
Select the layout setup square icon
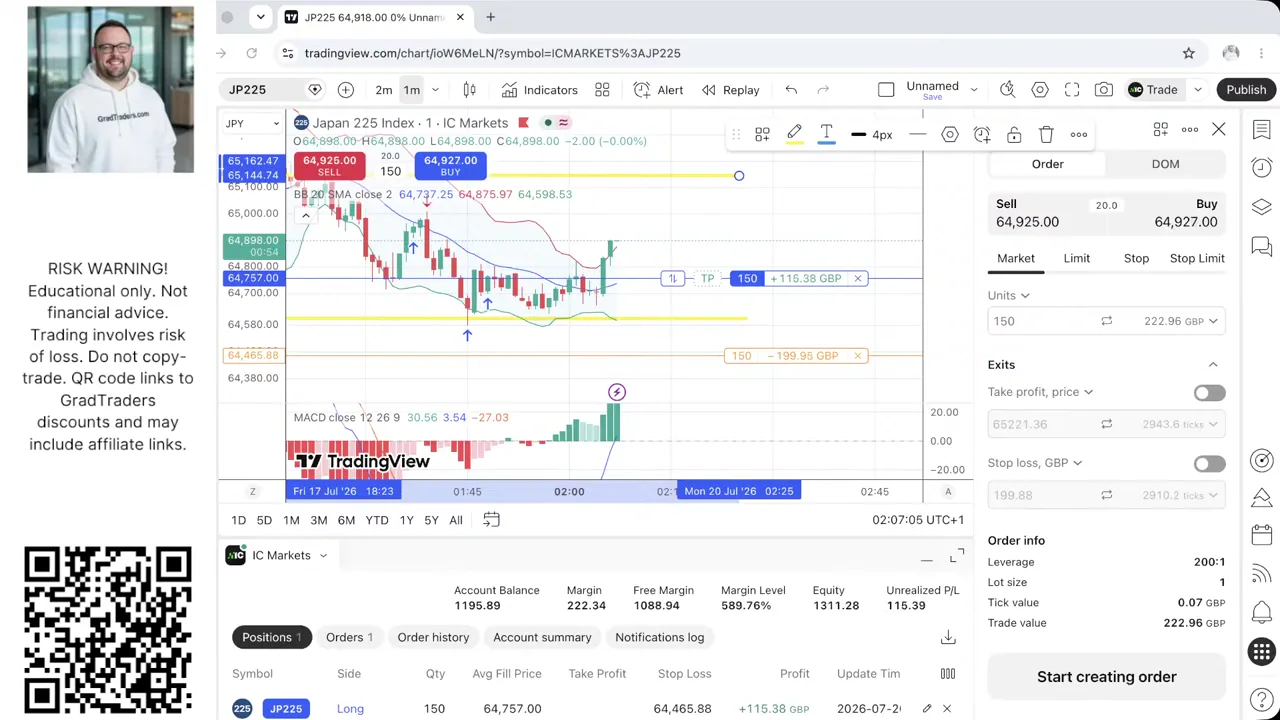pos(886,90)
